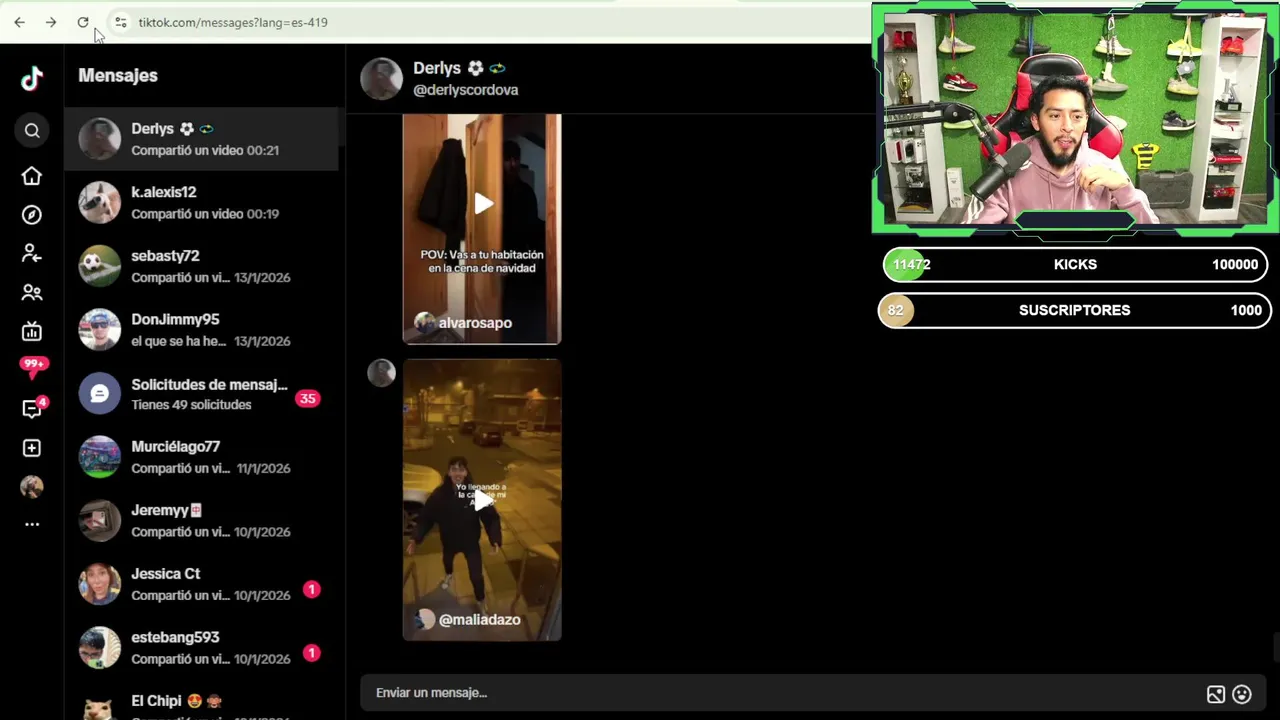
Task: Click k.alexis12 avatar in list
Action: (x=100, y=203)
